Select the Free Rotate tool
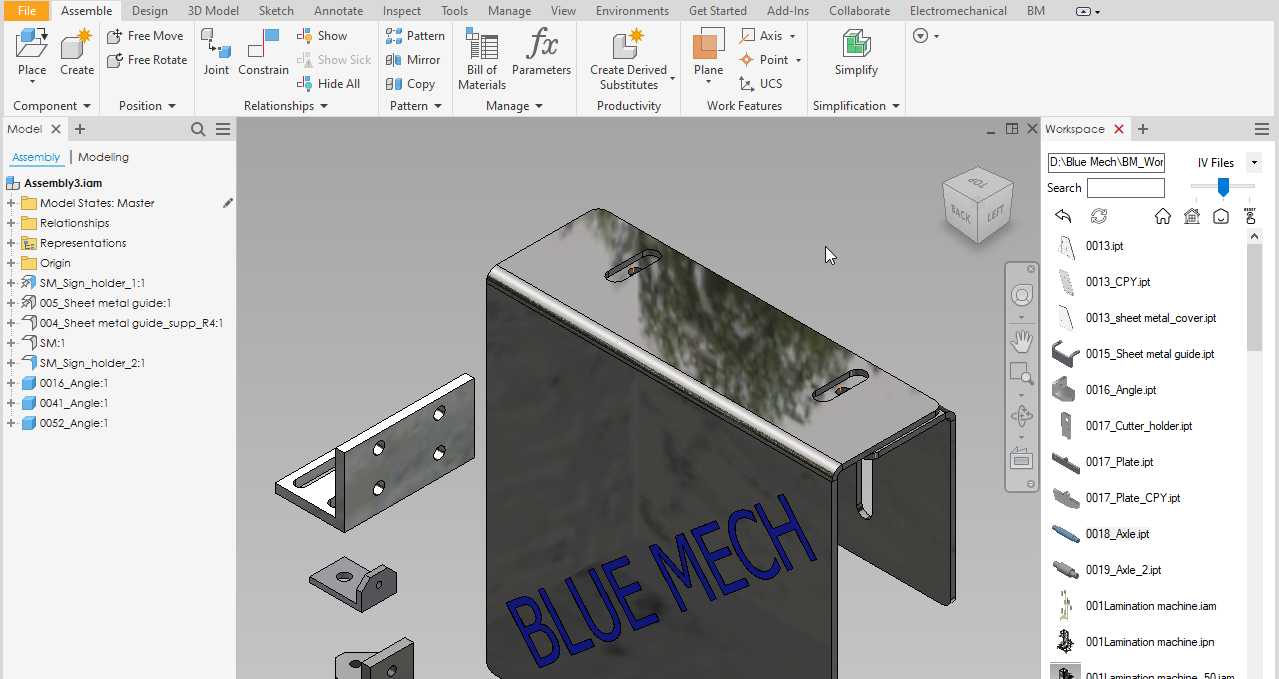Image resolution: width=1279 pixels, height=679 pixels. [x=147, y=60]
